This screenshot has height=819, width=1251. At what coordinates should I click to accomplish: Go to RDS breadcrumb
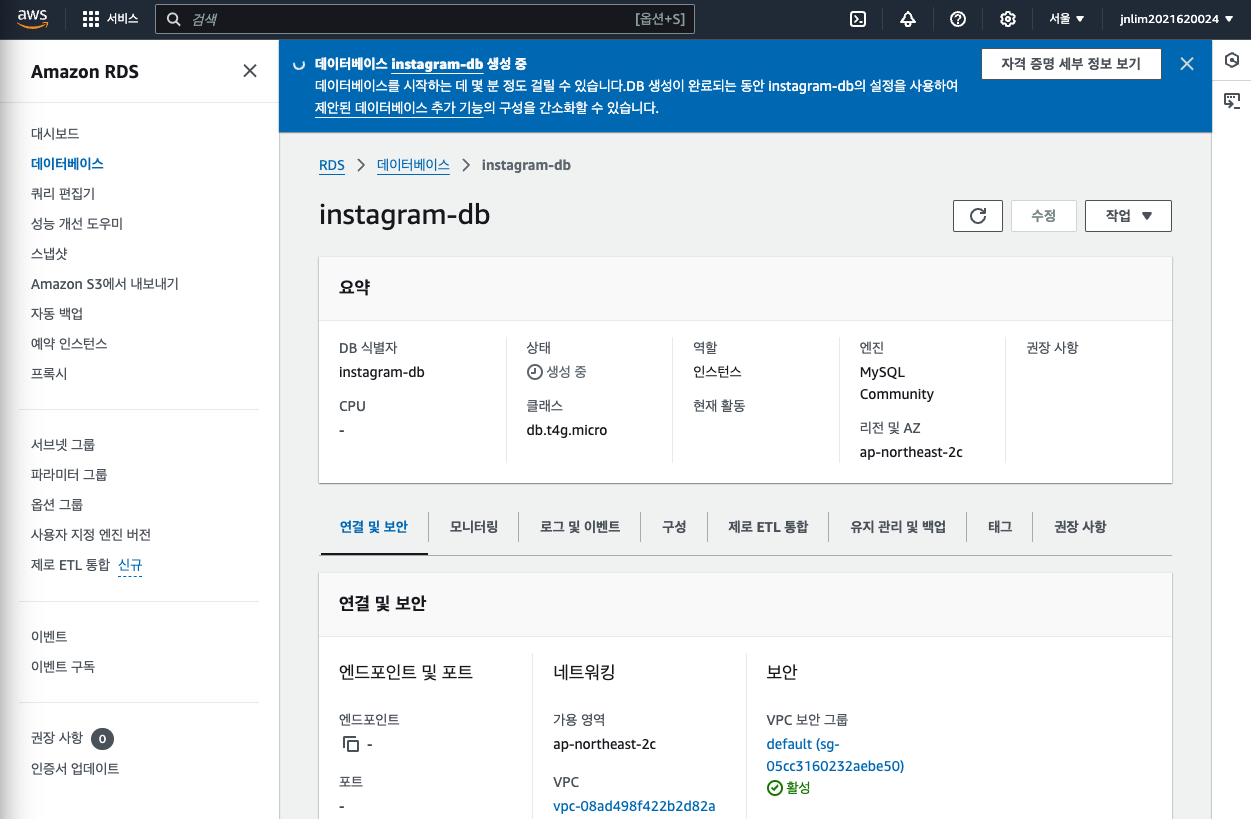coord(332,165)
